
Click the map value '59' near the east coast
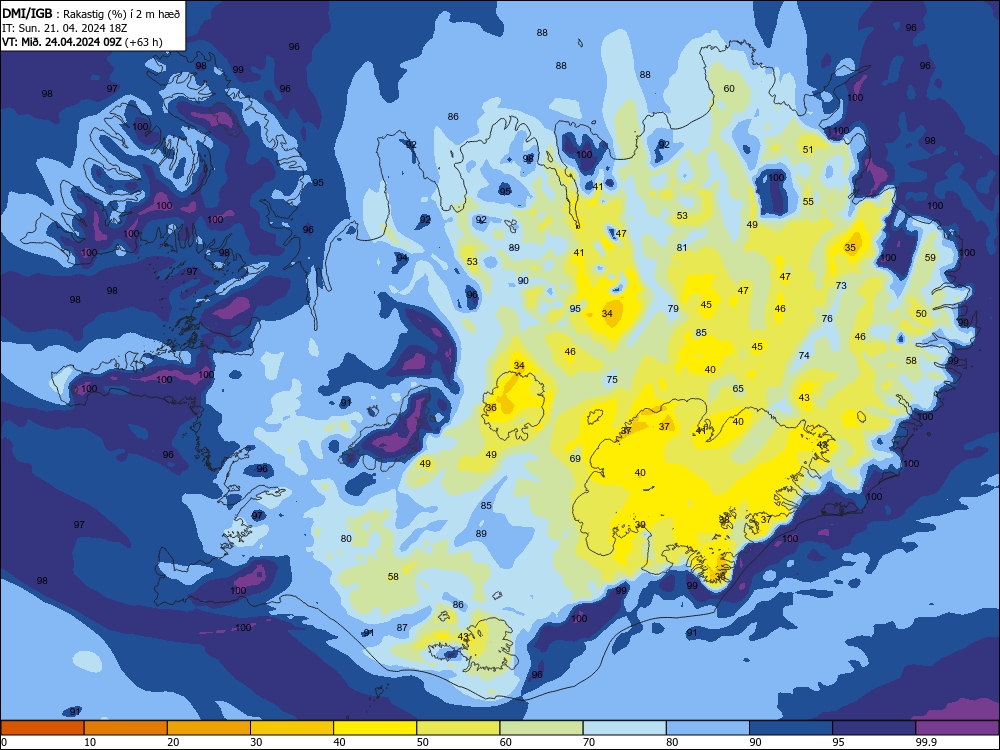930,257
